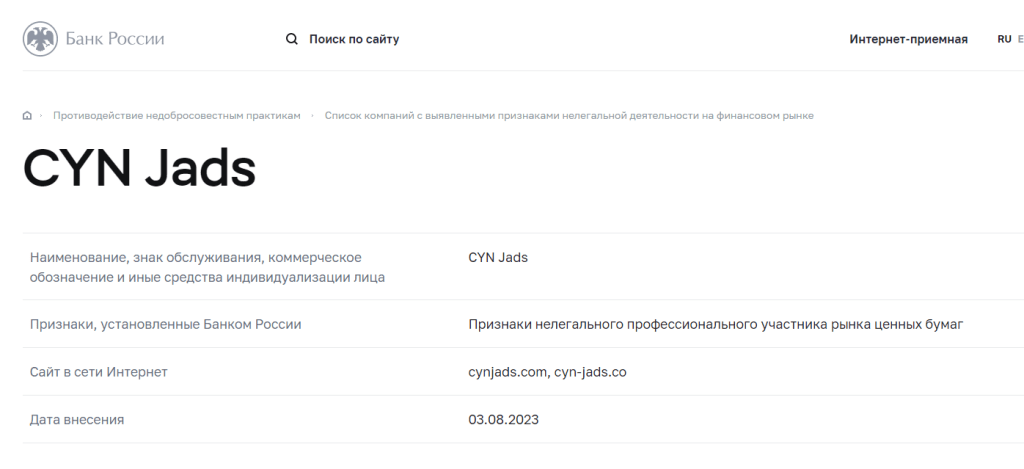The image size is (1024, 469).
Task: Select the RU language option
Action: click(1004, 39)
